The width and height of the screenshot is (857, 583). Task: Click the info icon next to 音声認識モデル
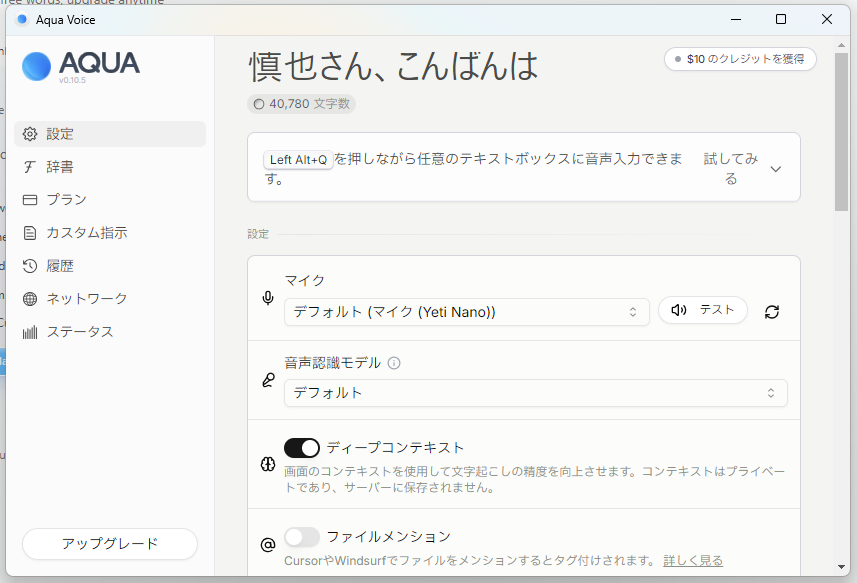pyautogui.click(x=394, y=363)
